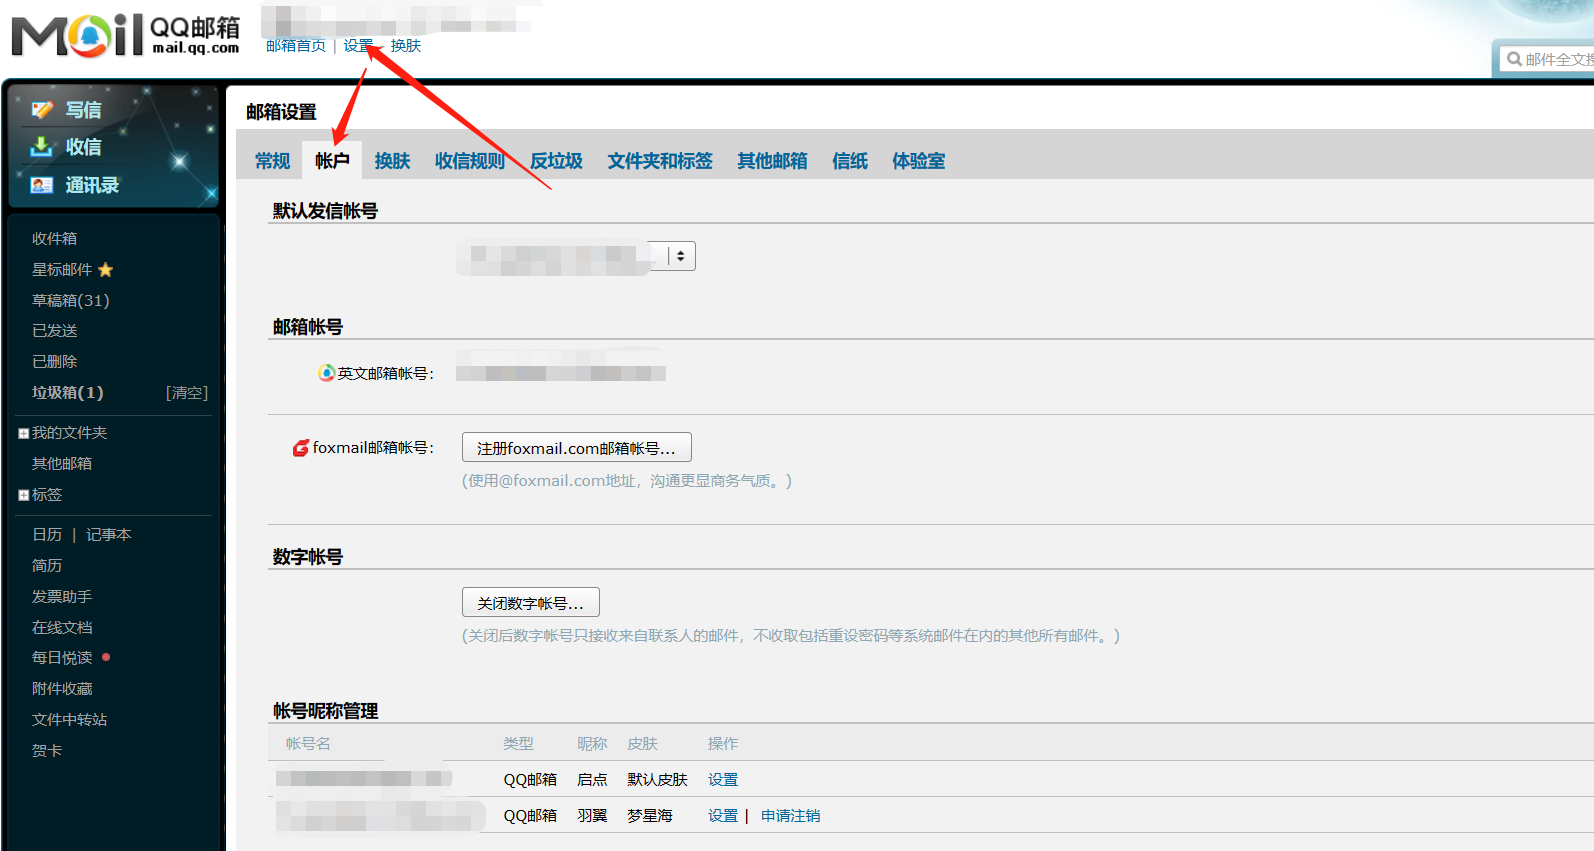
Task: Click the QQ Mail logo
Action: click(x=125, y=34)
